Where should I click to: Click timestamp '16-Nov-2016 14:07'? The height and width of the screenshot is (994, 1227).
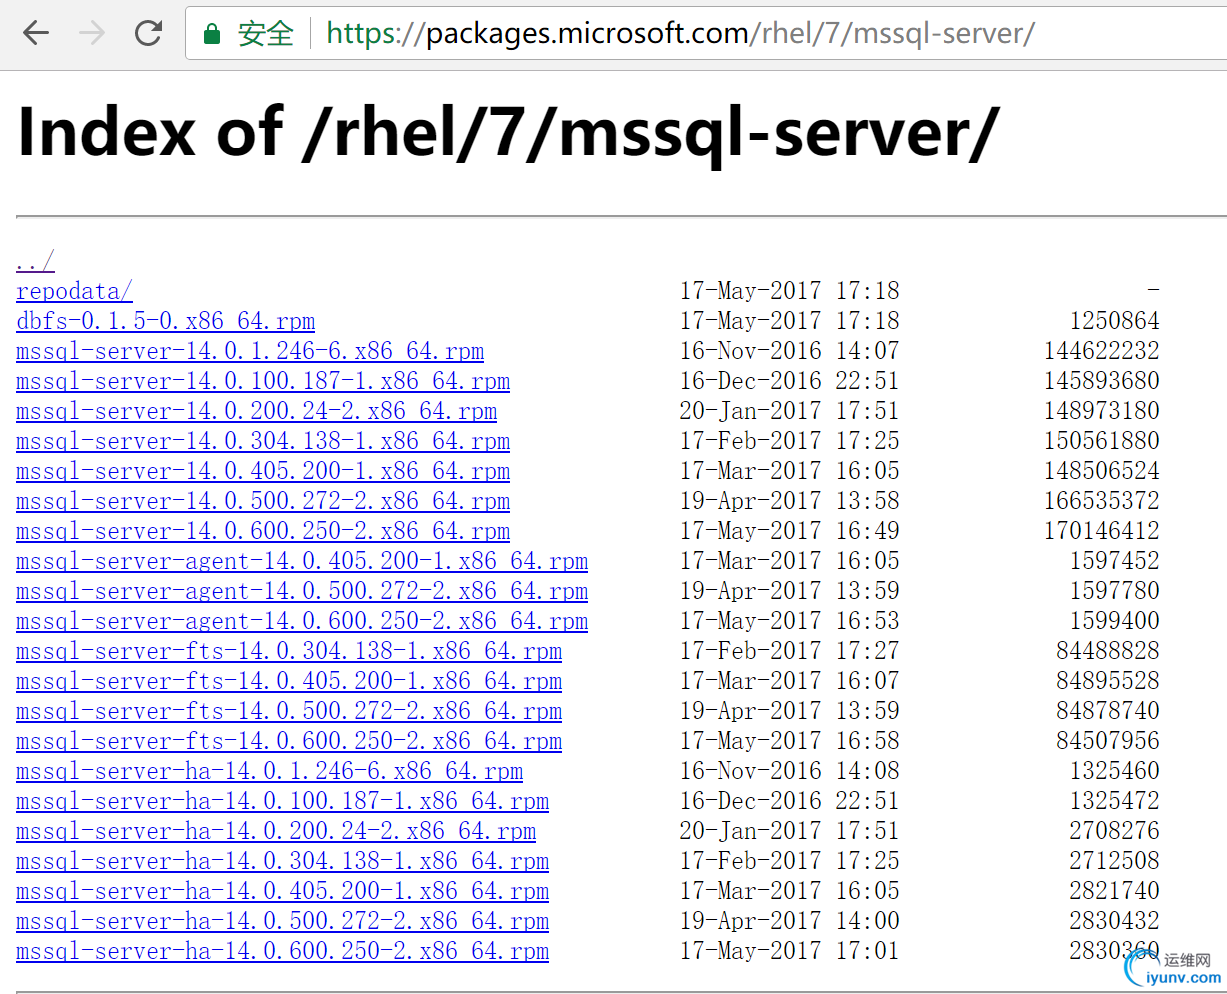790,351
